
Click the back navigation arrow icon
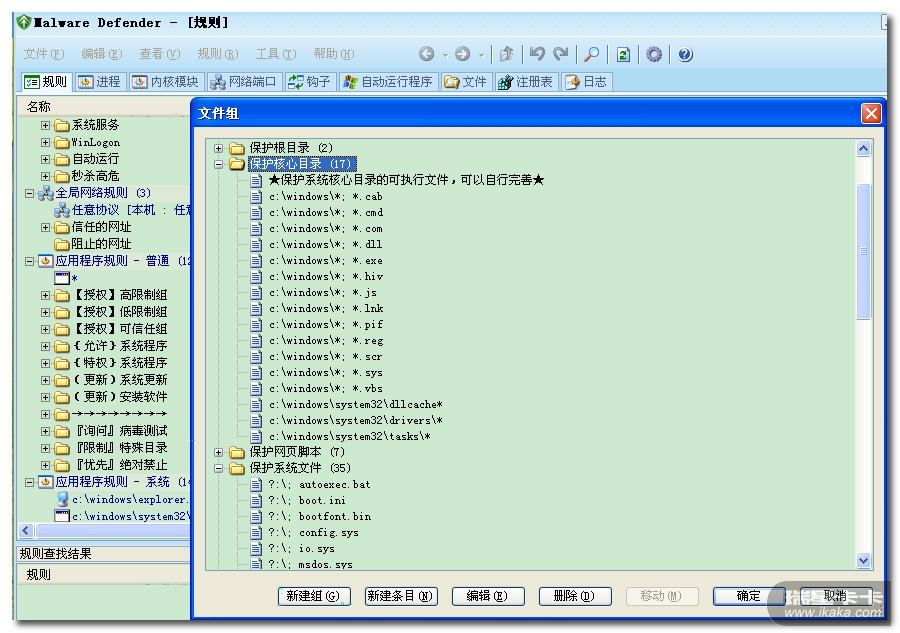tap(426, 54)
